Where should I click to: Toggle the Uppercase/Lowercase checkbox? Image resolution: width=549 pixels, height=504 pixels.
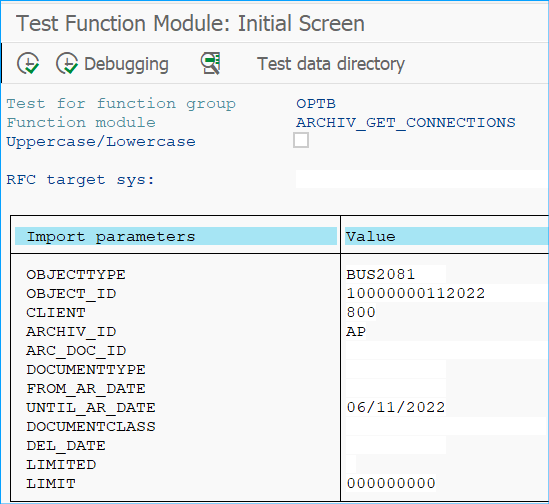tap(301, 140)
